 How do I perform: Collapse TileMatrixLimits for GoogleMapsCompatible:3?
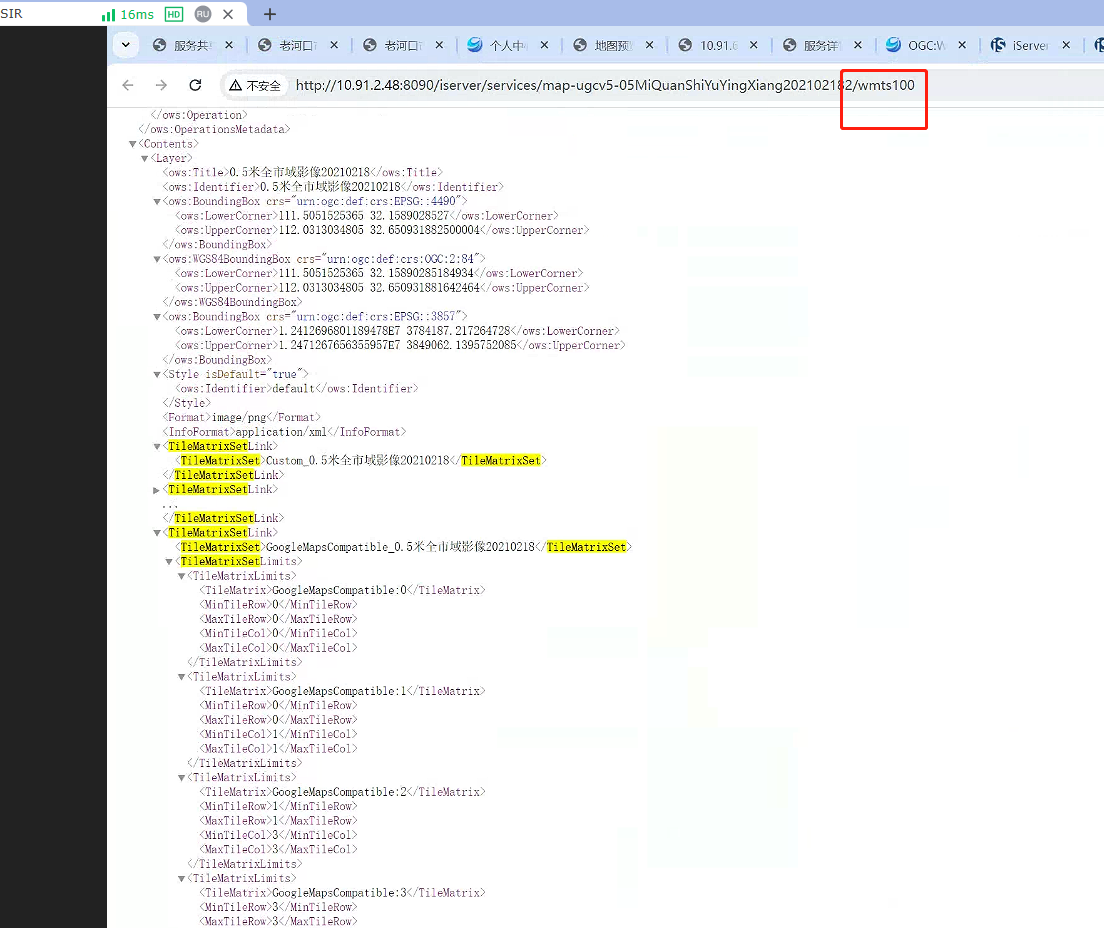(x=182, y=879)
